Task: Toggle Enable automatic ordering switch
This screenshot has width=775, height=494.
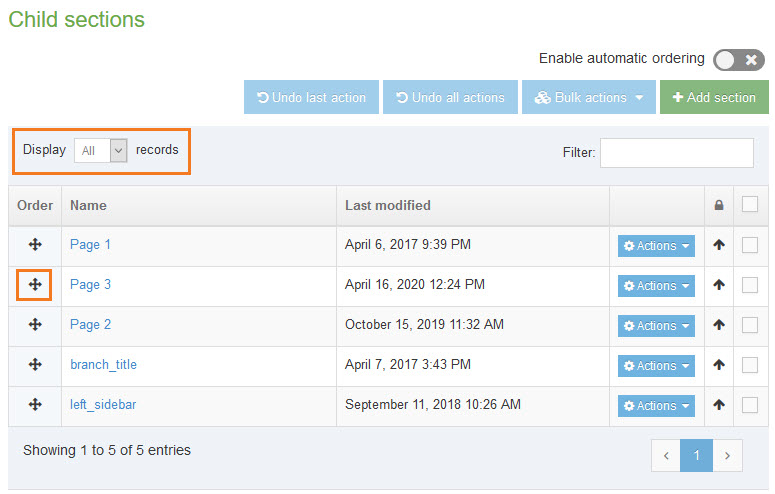Action: click(738, 60)
